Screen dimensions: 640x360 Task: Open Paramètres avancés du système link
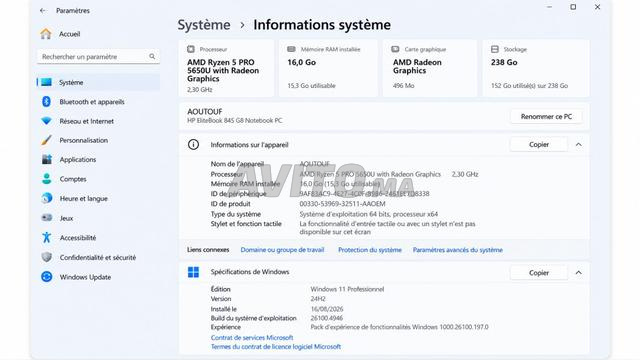tap(458, 250)
